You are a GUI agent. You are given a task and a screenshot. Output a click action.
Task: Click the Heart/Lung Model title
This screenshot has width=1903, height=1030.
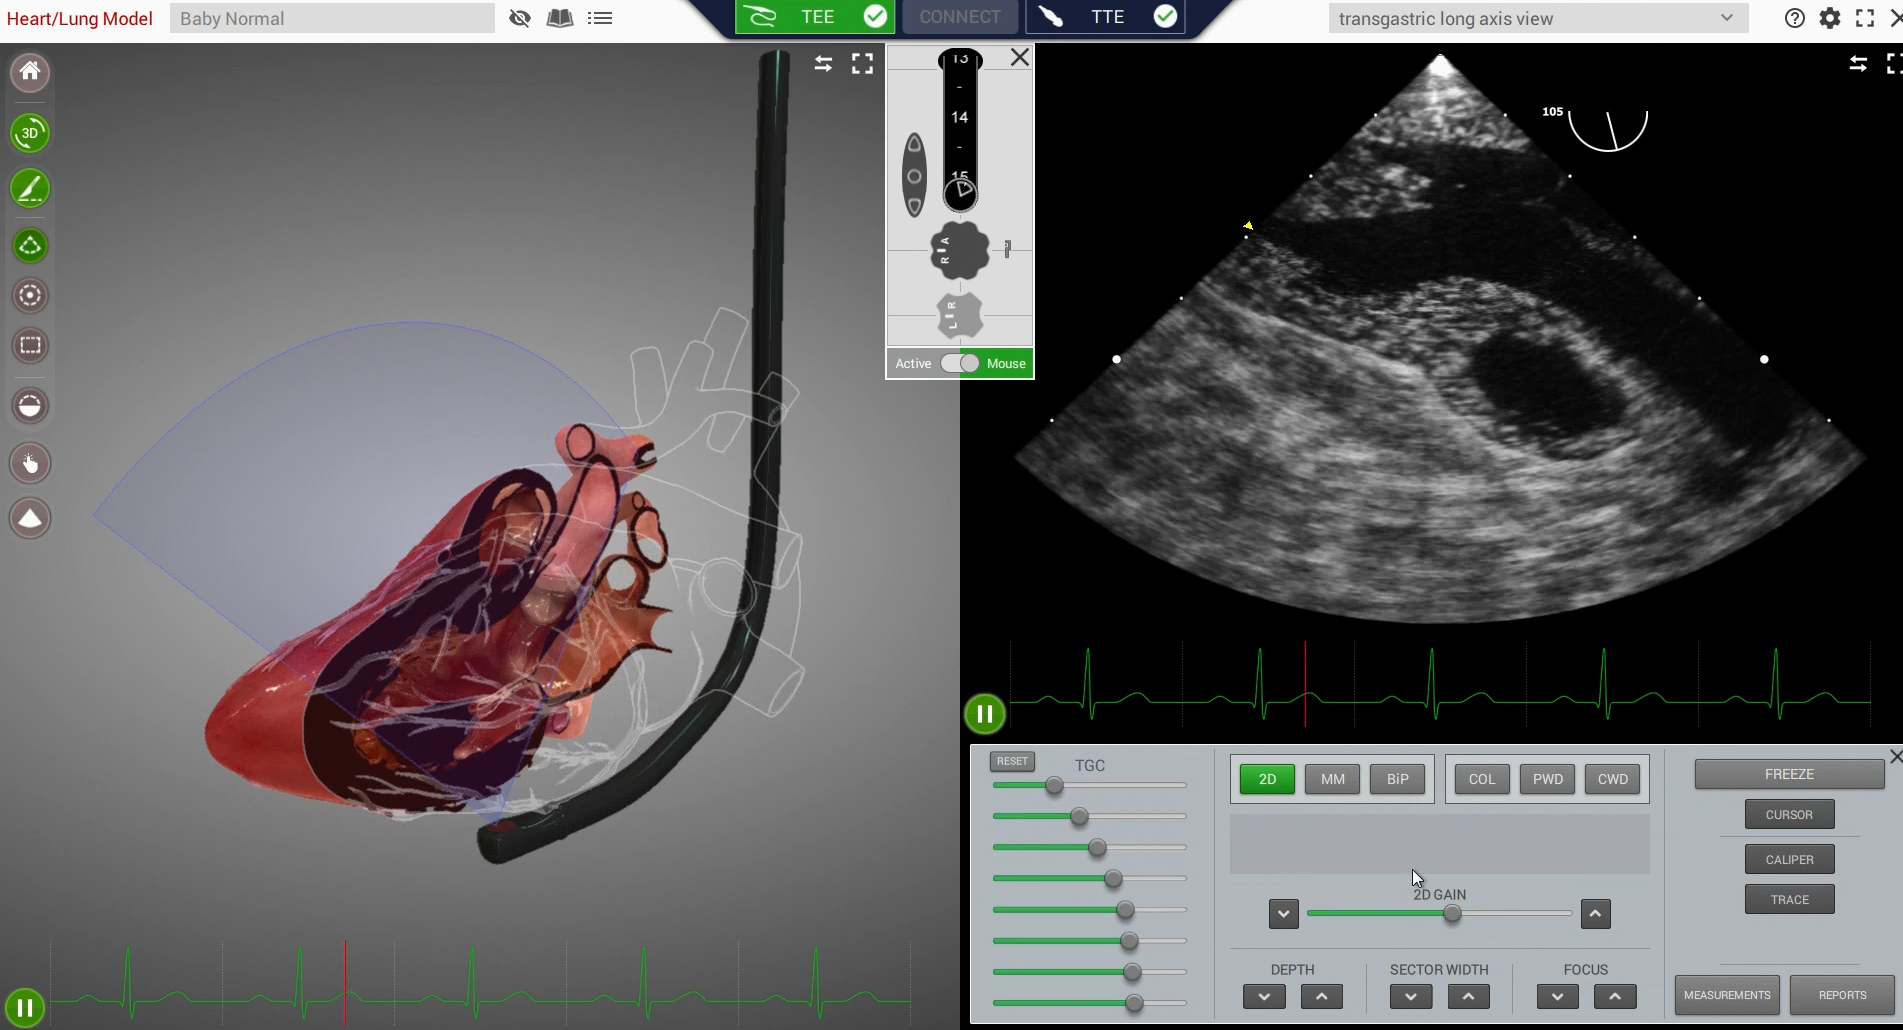click(80, 18)
